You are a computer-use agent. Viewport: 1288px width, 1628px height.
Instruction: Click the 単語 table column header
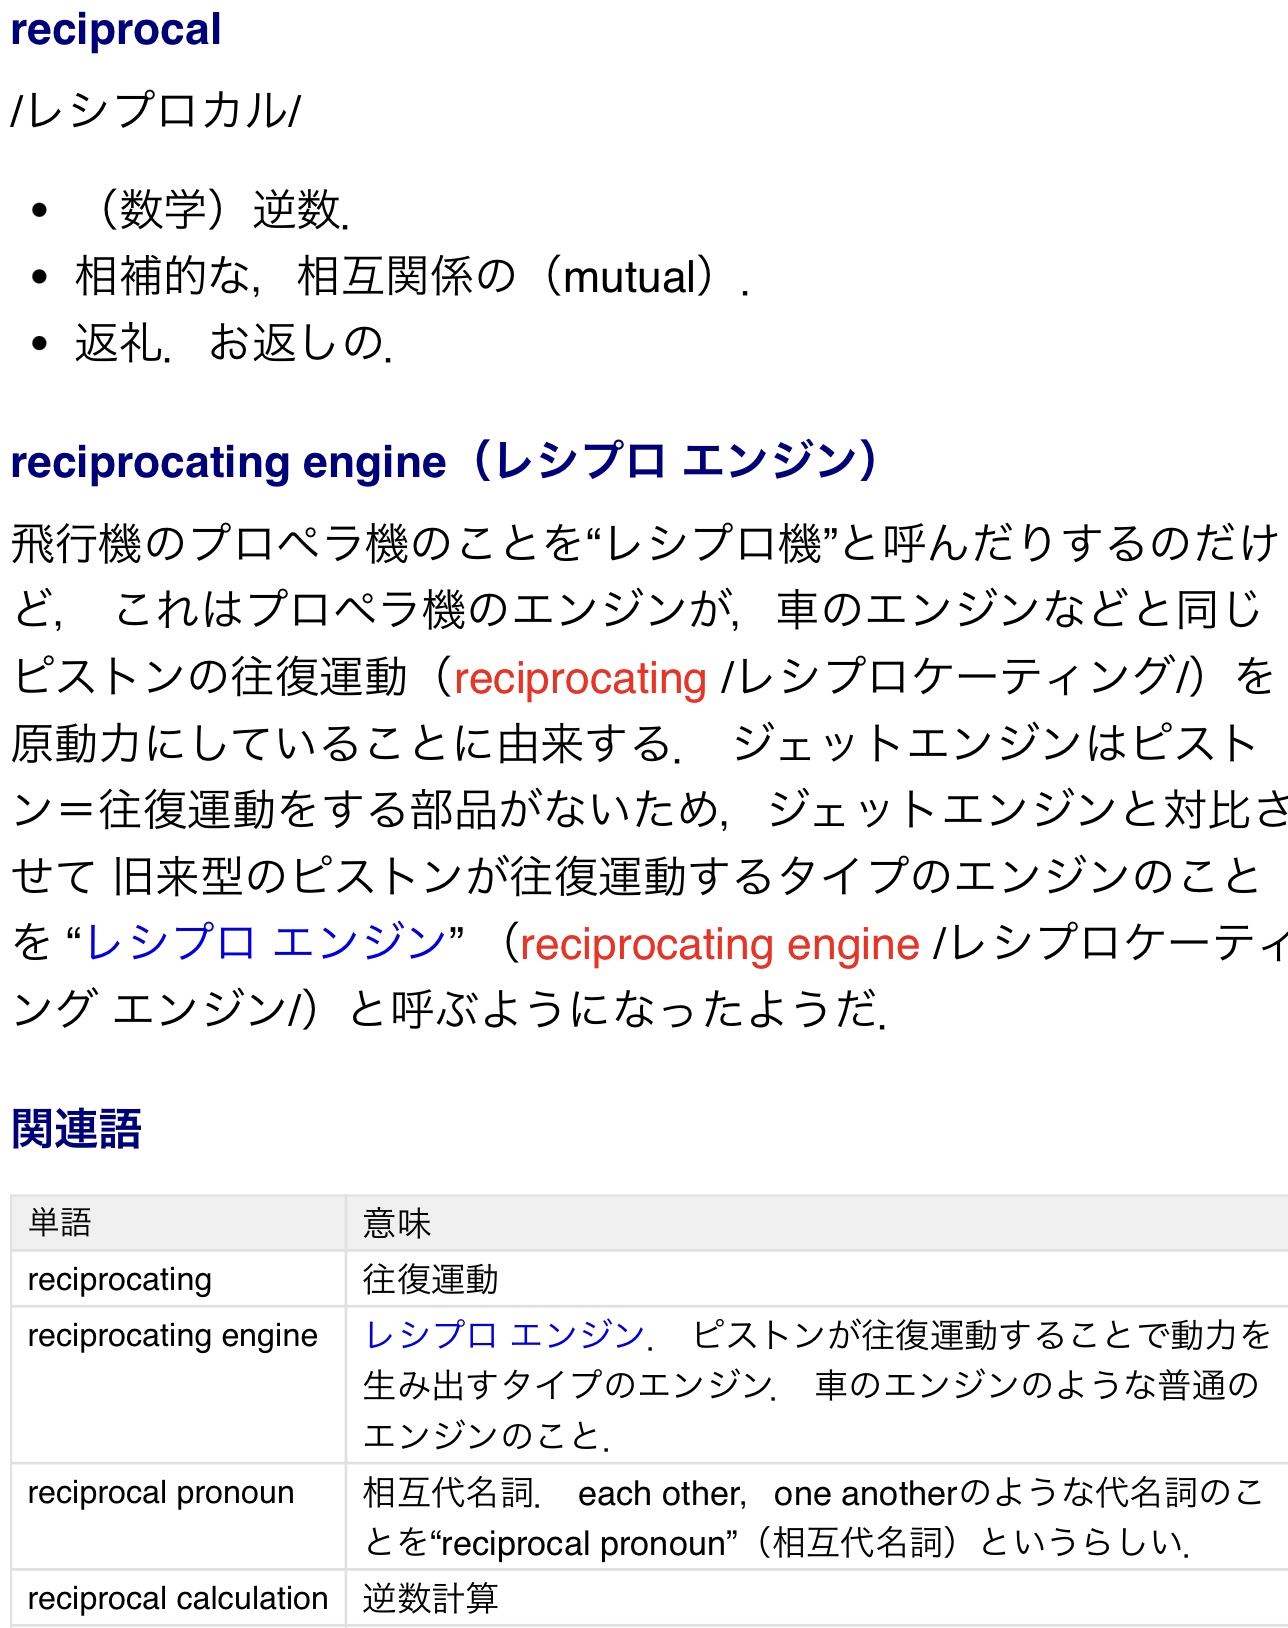60,1222
